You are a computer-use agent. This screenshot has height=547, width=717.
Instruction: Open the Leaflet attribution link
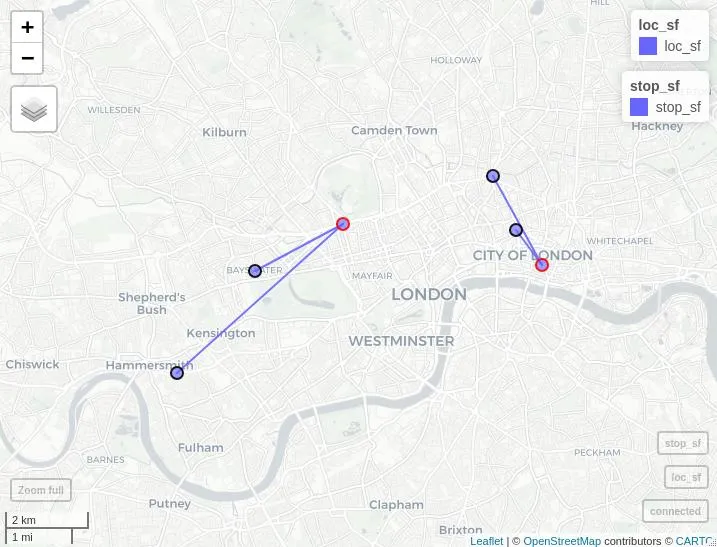(x=486, y=541)
